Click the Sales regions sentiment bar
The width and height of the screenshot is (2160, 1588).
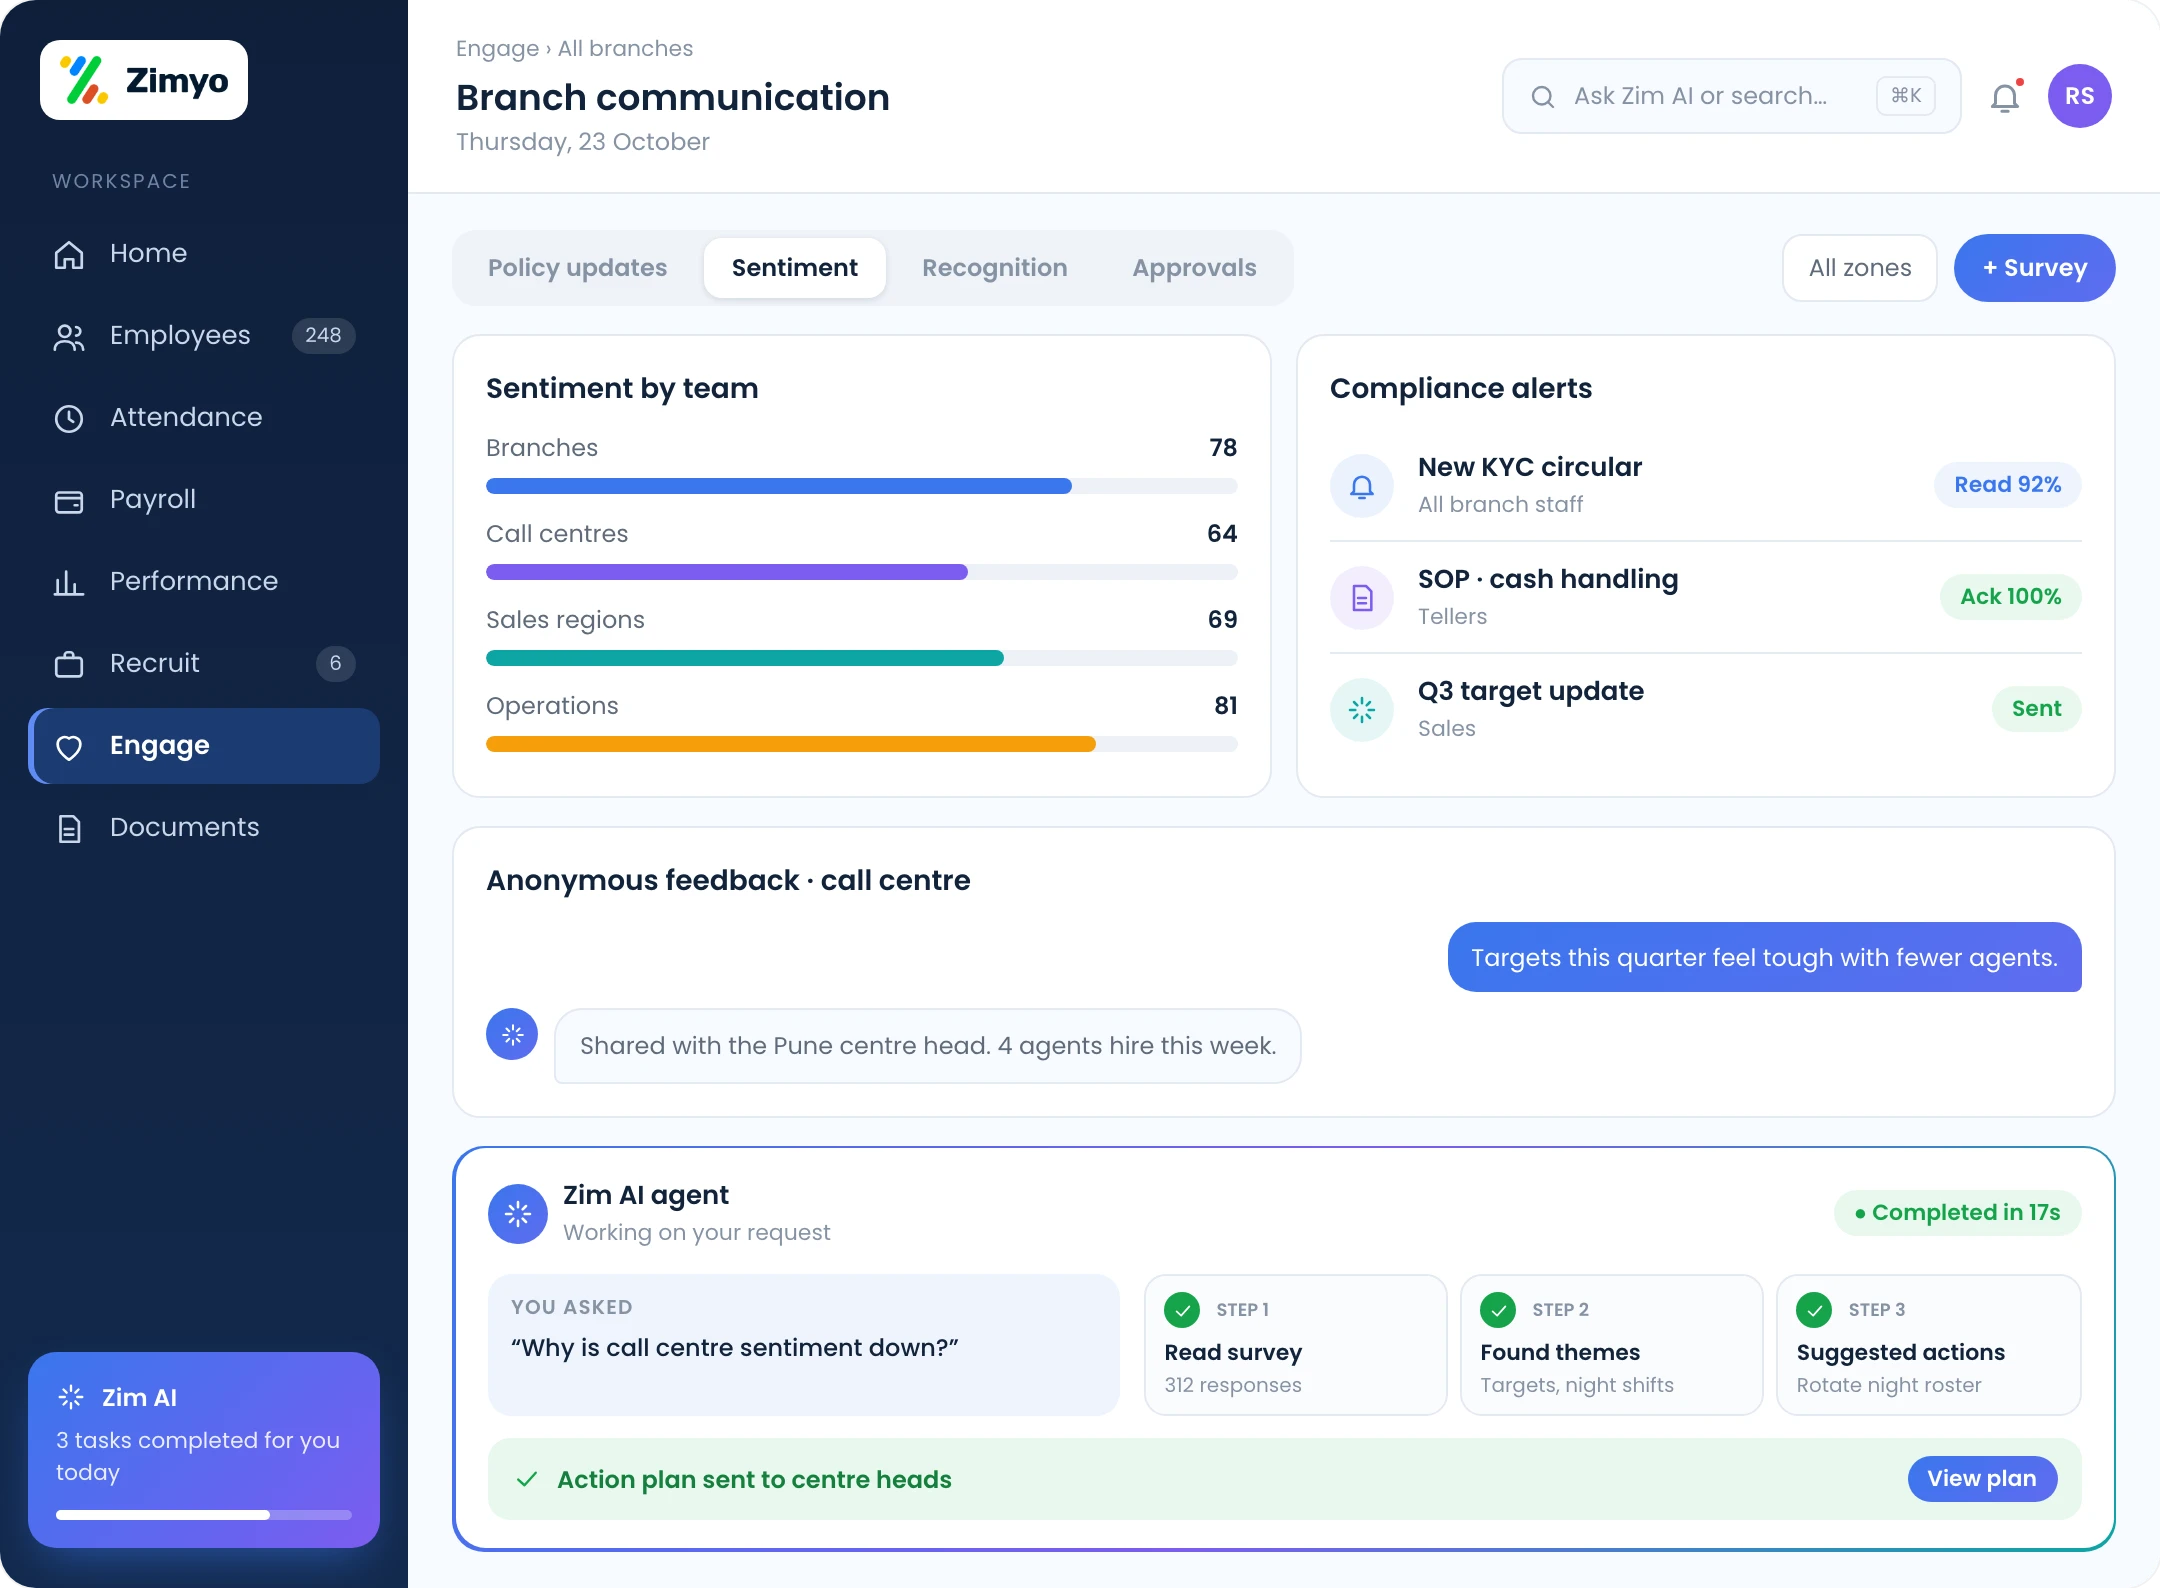[x=862, y=658]
